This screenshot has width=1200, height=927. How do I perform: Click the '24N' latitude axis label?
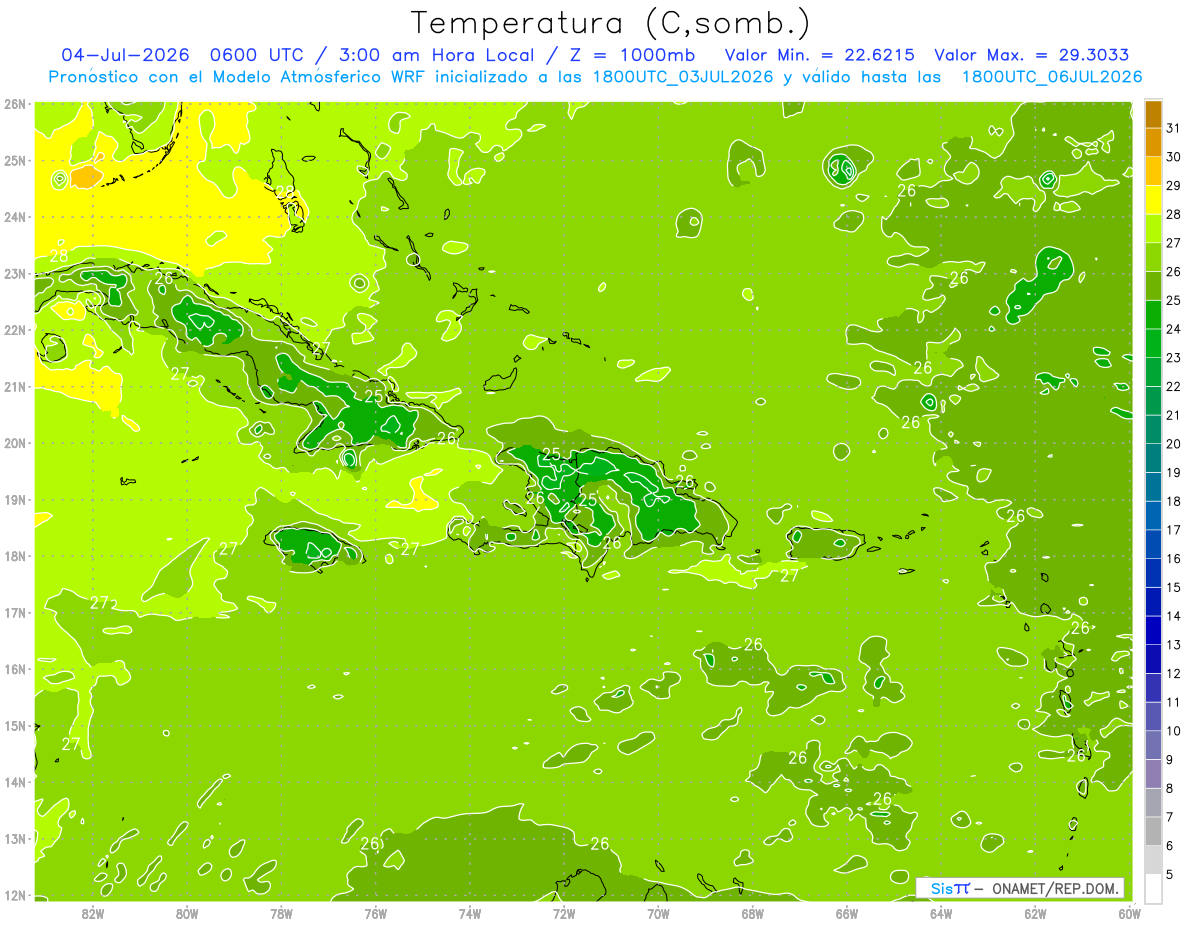click(x=16, y=216)
